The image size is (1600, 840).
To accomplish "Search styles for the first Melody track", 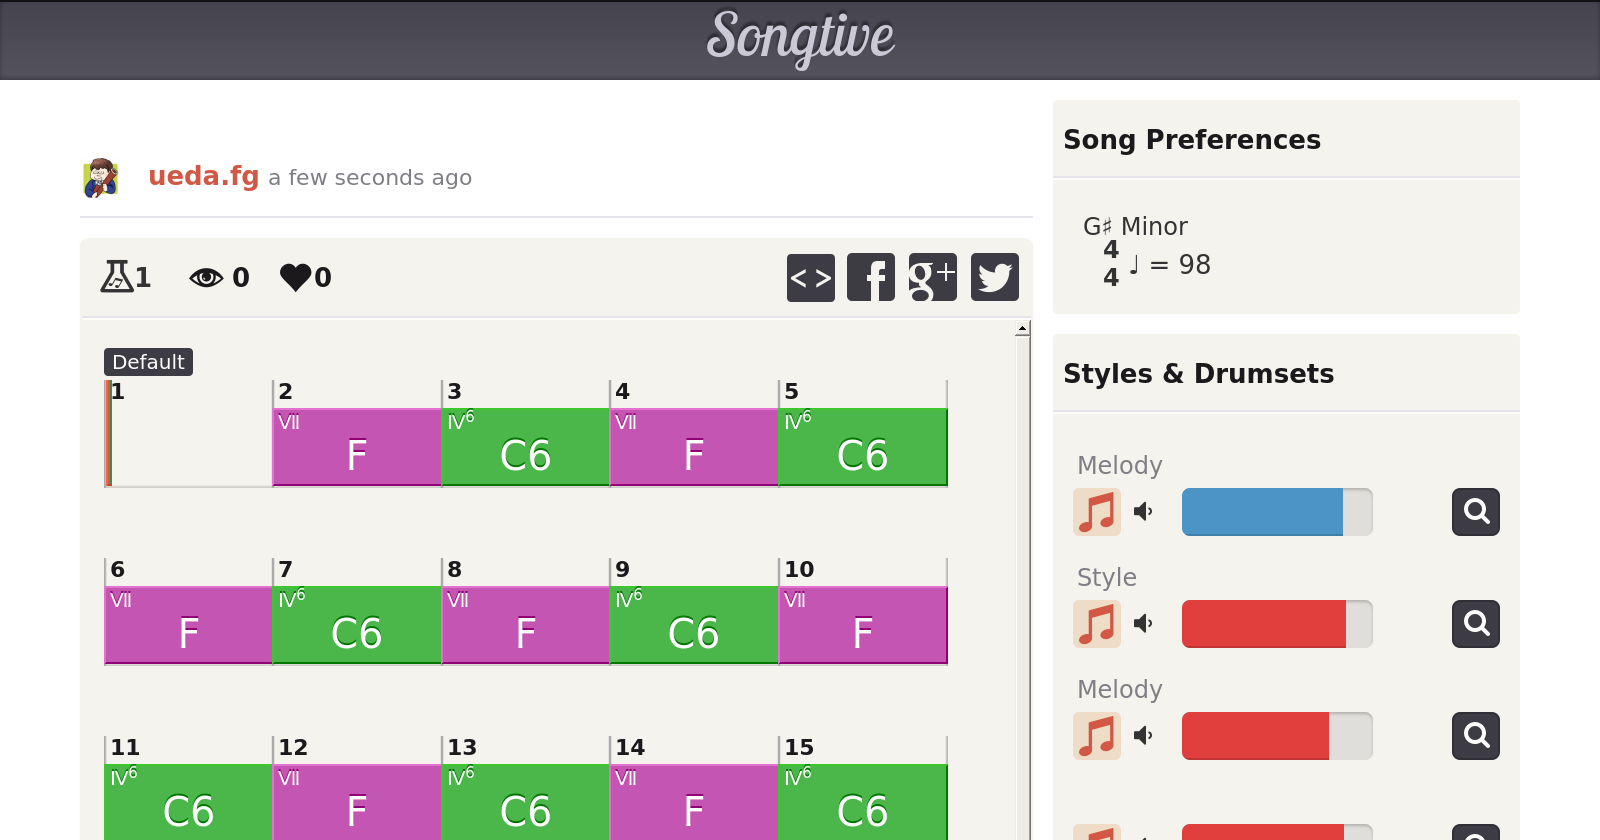I will click(x=1475, y=512).
